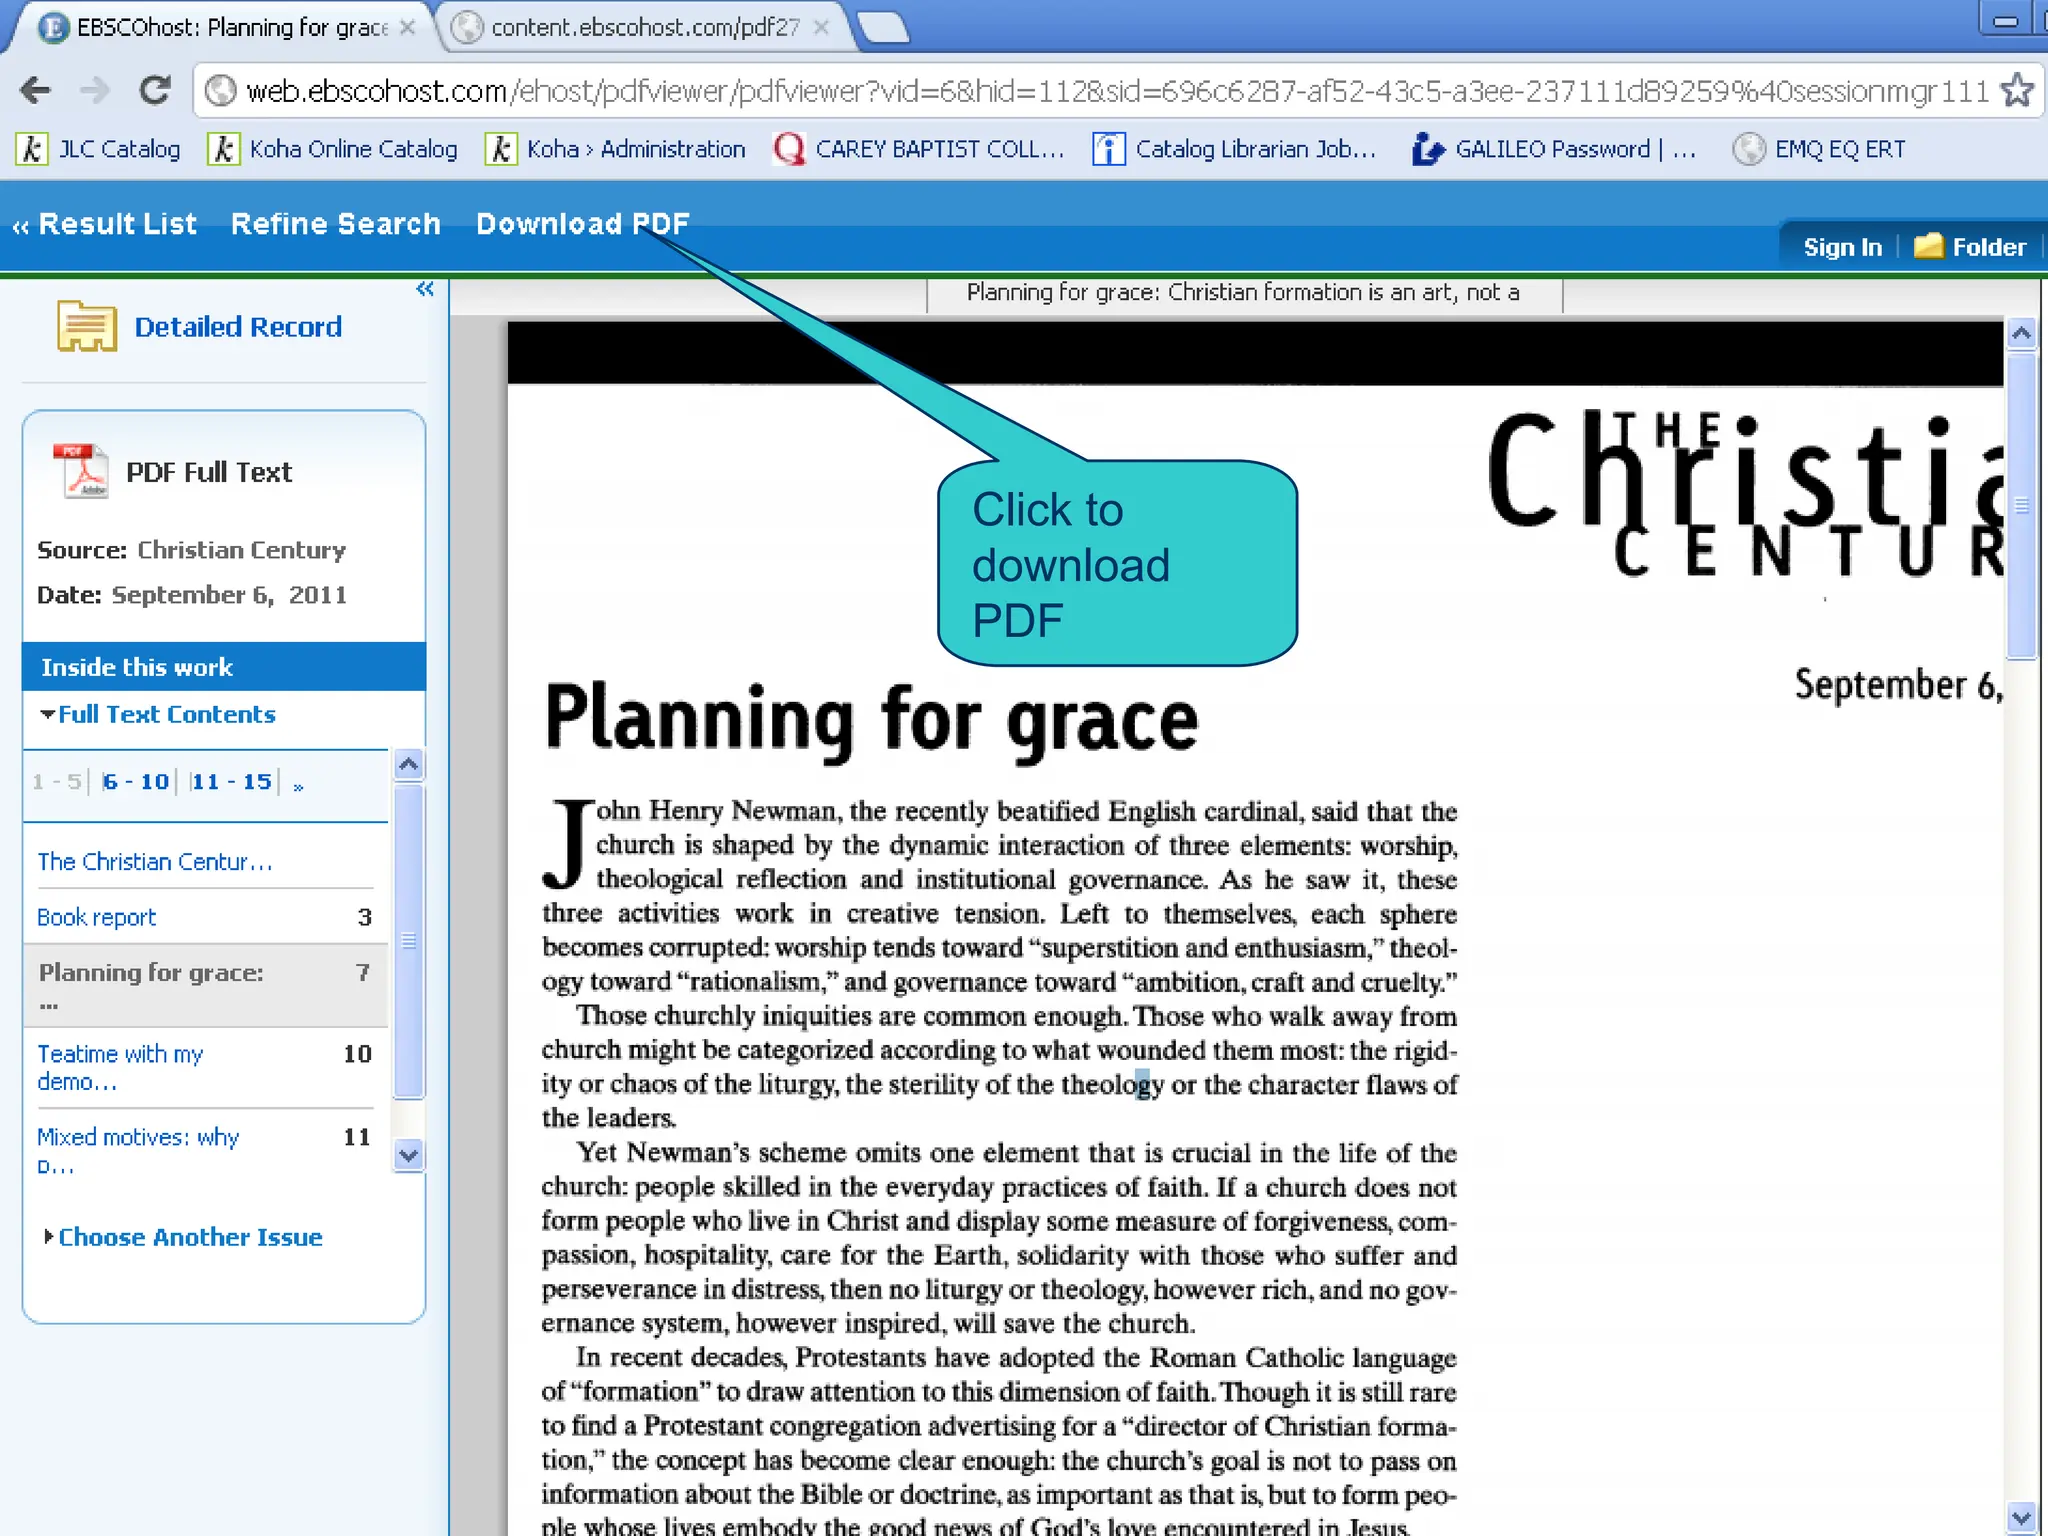Jump to pages 6 - 10
The width and height of the screenshot is (2048, 1536).
point(136,781)
